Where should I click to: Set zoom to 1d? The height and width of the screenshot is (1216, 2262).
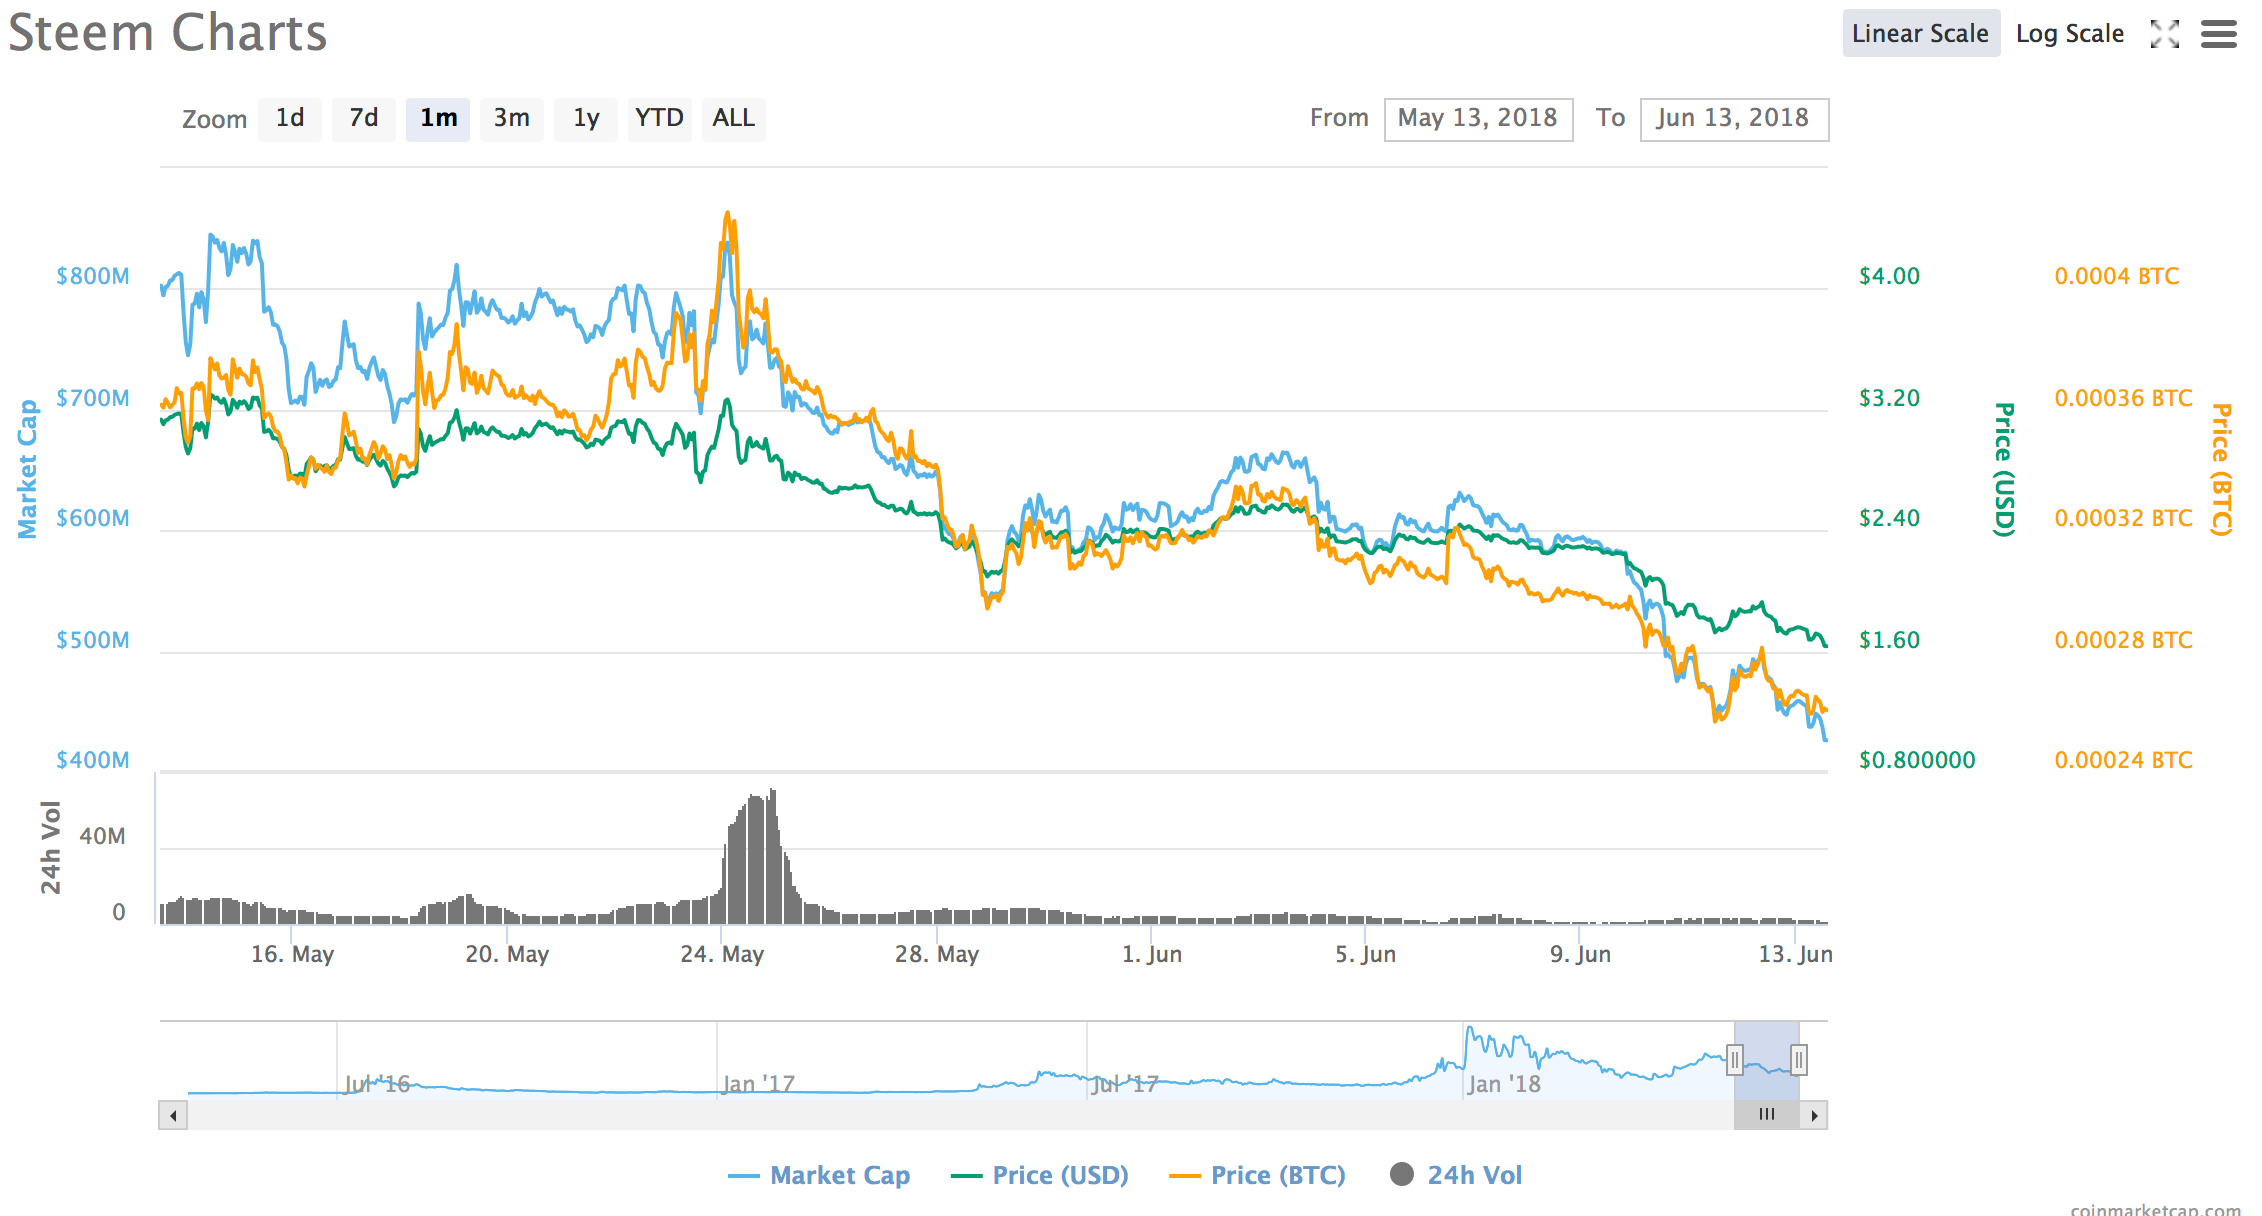pyautogui.click(x=290, y=118)
